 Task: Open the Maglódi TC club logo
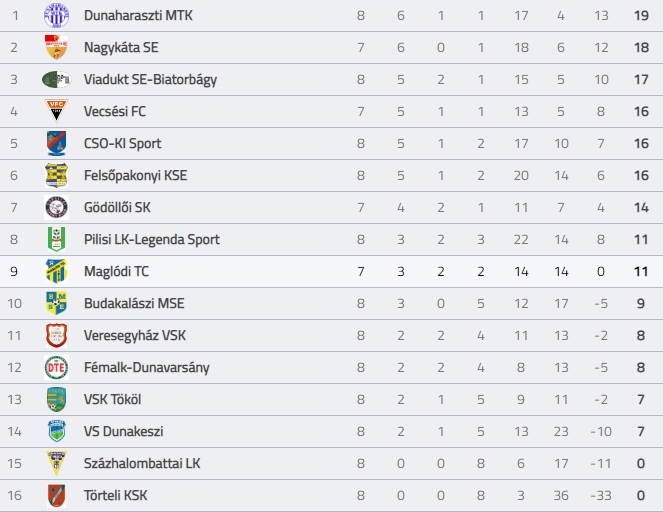[x=56, y=271]
